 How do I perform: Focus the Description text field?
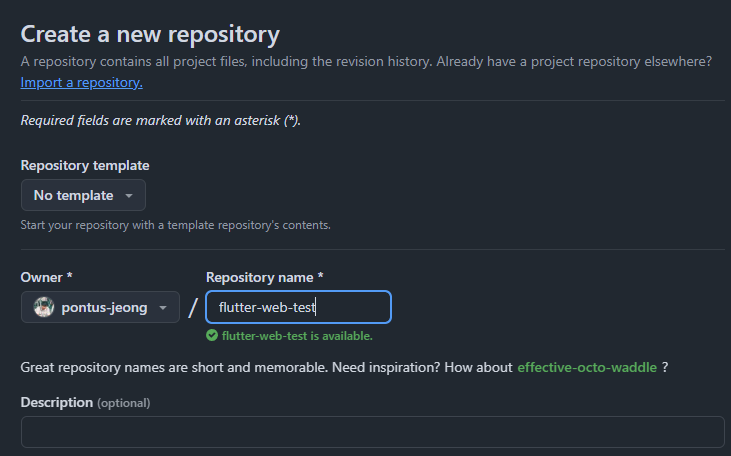pyautogui.click(x=372, y=432)
